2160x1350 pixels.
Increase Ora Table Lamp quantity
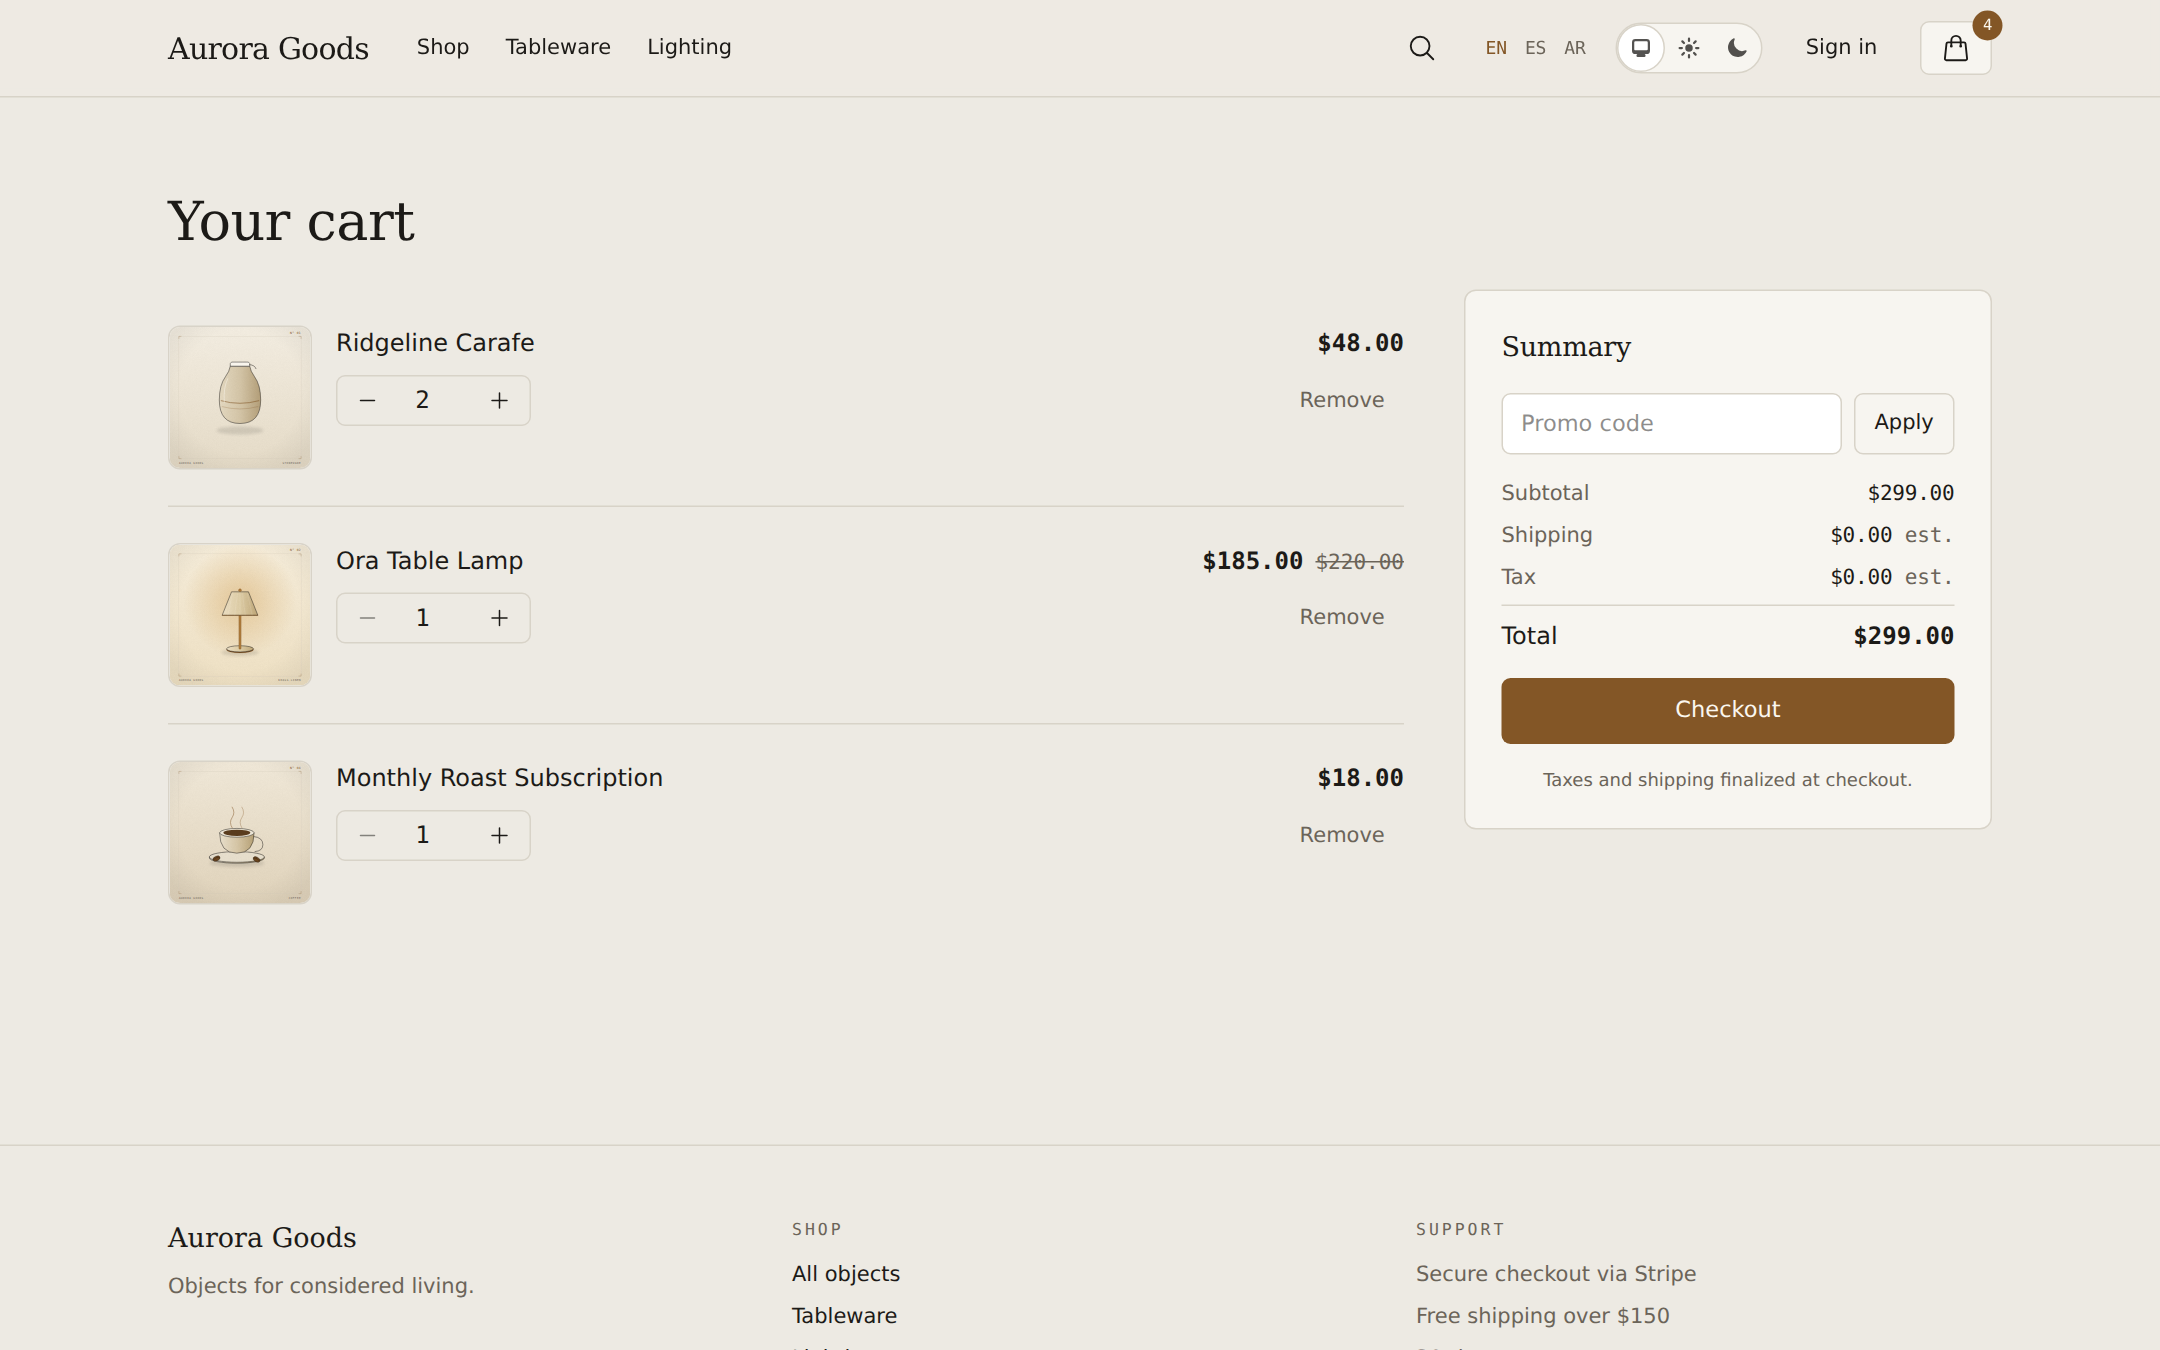pos(499,618)
